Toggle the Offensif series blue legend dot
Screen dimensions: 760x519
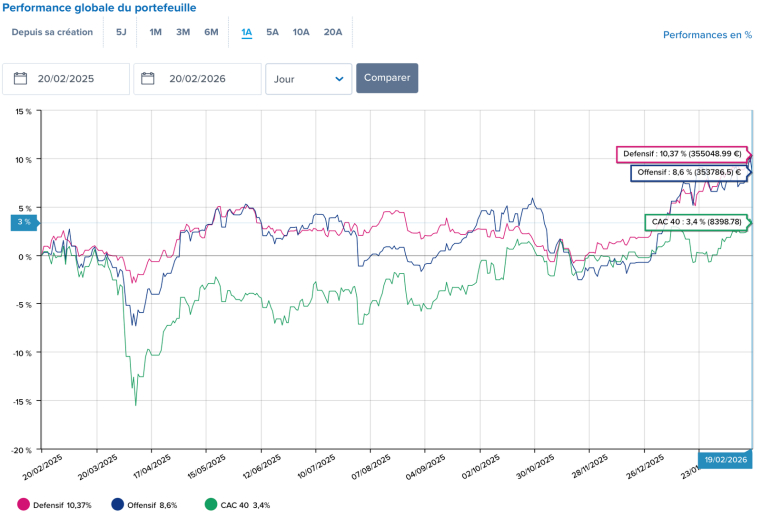point(118,505)
